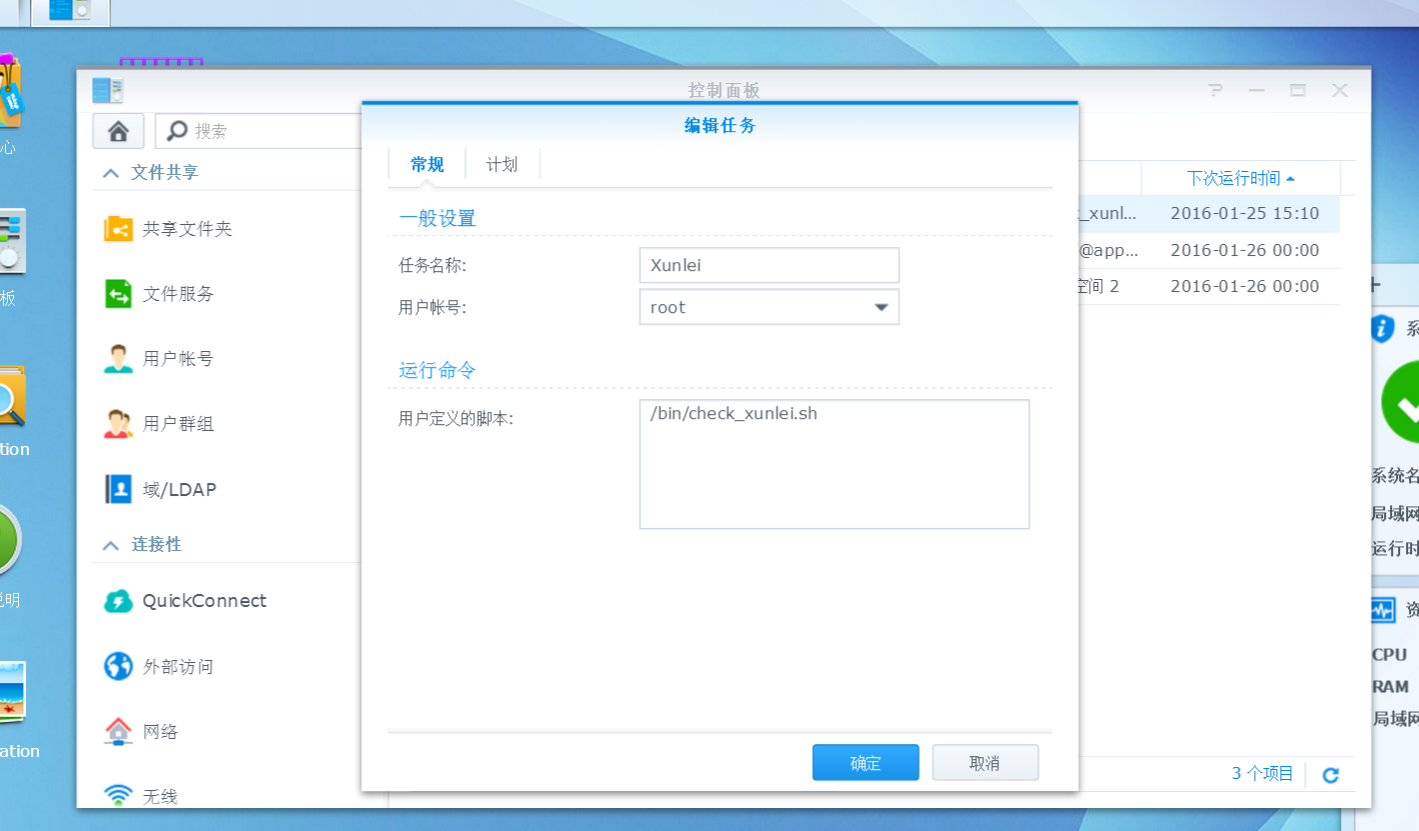Click the Control Panel window title icon
Image resolution: width=1419 pixels, height=831 pixels.
pyautogui.click(x=107, y=90)
